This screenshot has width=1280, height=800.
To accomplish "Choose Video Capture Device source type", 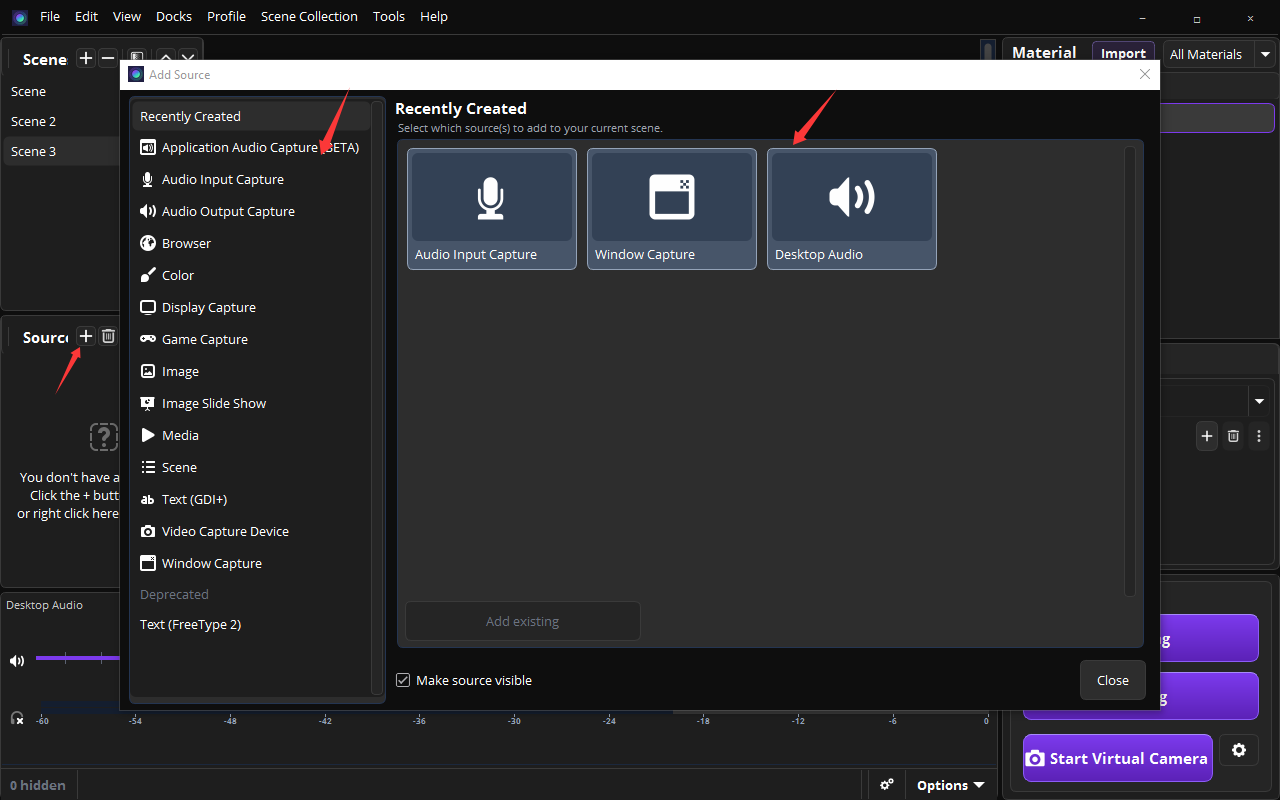I will [250, 531].
